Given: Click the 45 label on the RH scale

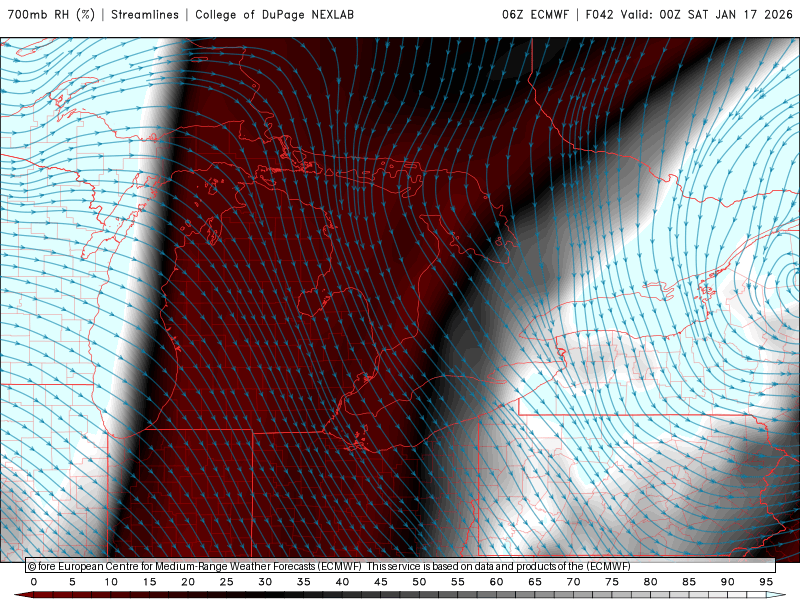Looking at the screenshot, I should (x=381, y=582).
